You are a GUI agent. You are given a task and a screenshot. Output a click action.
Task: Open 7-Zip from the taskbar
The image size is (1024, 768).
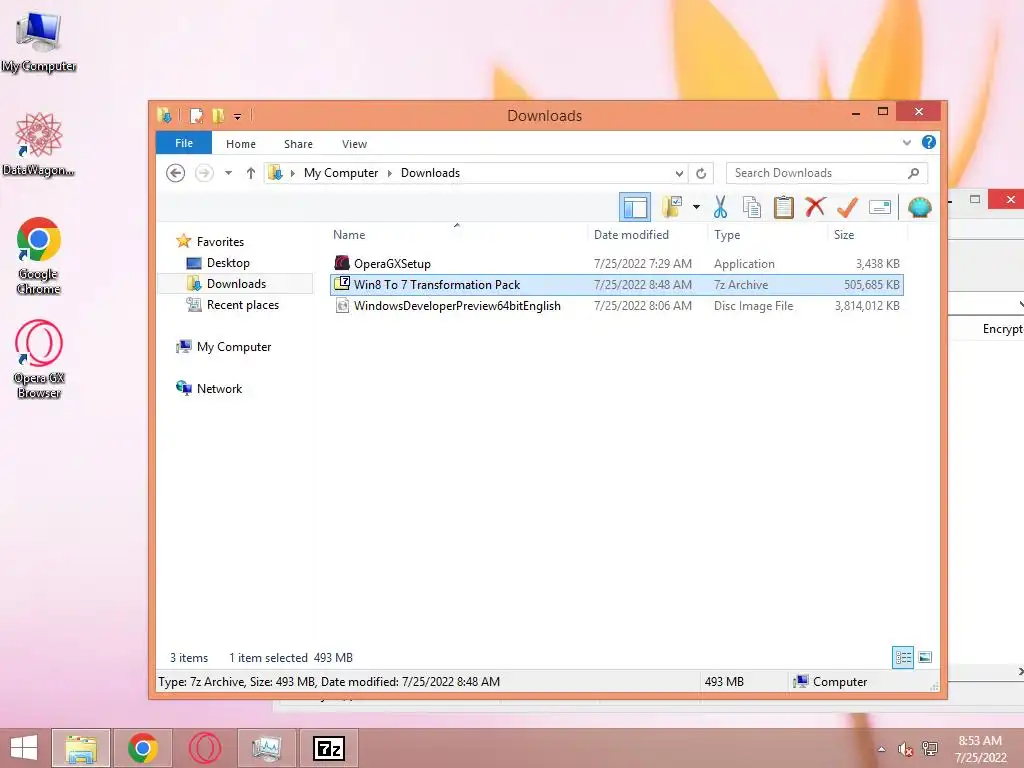tap(328, 748)
